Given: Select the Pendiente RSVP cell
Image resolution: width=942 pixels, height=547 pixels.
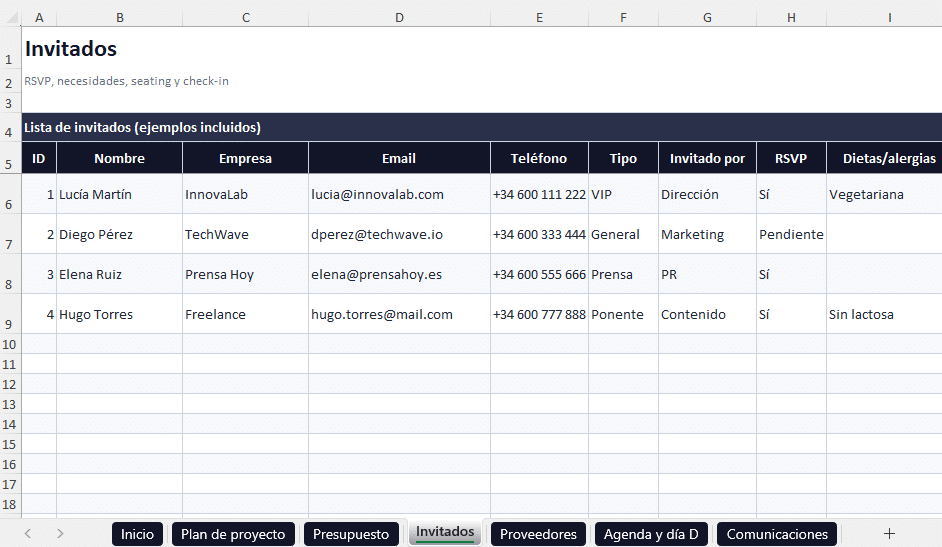Looking at the screenshot, I should click(791, 234).
